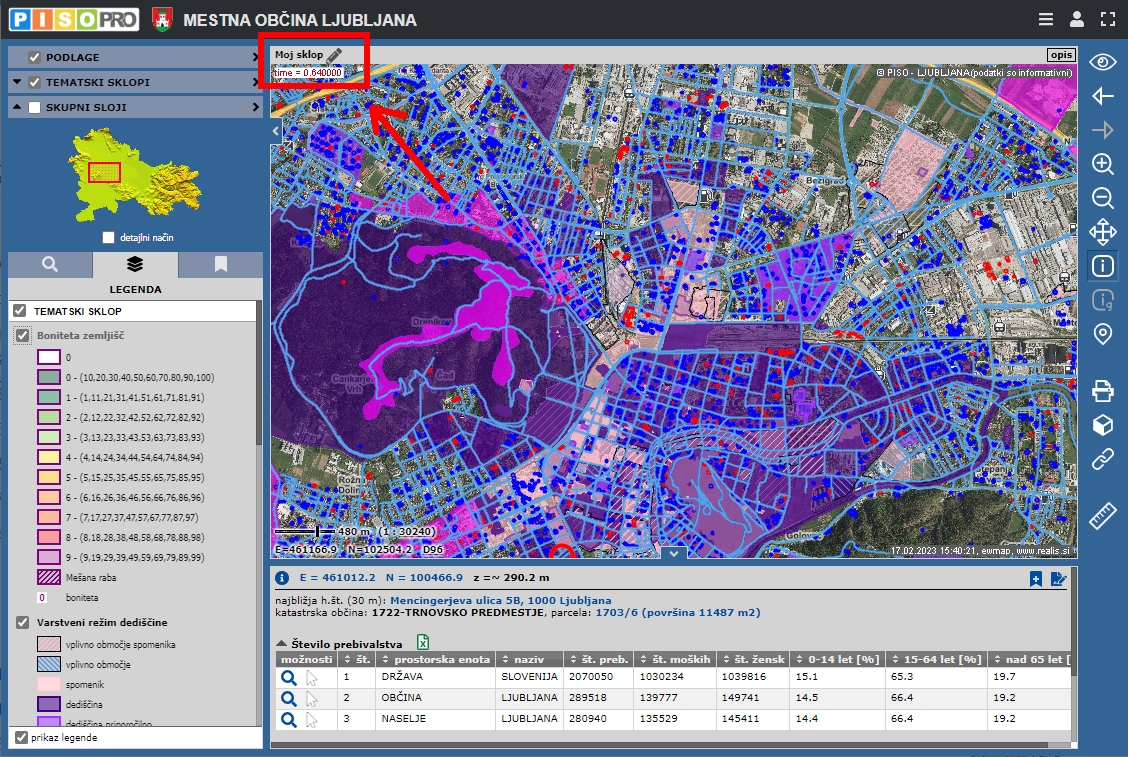Click the location pin tool
This screenshot has width=1128, height=757.
pyautogui.click(x=1102, y=334)
